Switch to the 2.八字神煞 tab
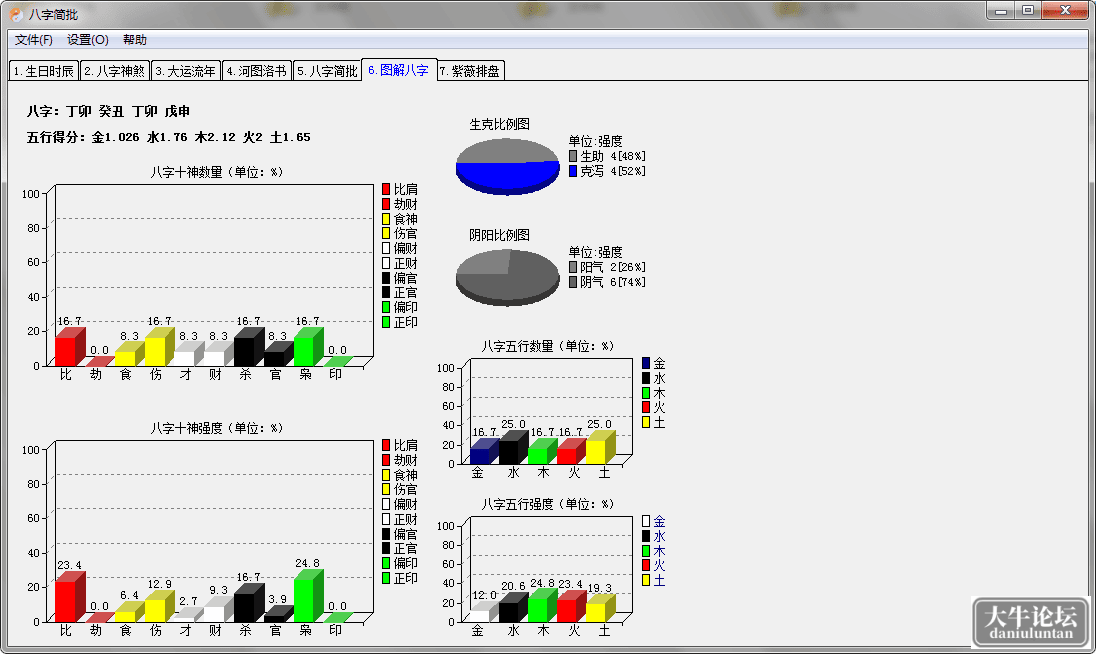The height and width of the screenshot is (654, 1096). pyautogui.click(x=115, y=71)
